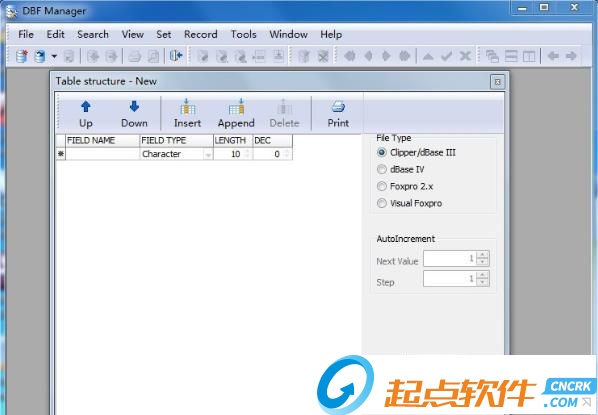Click the tile windows horizontally icon
598x415 pixels.
(x=511, y=56)
